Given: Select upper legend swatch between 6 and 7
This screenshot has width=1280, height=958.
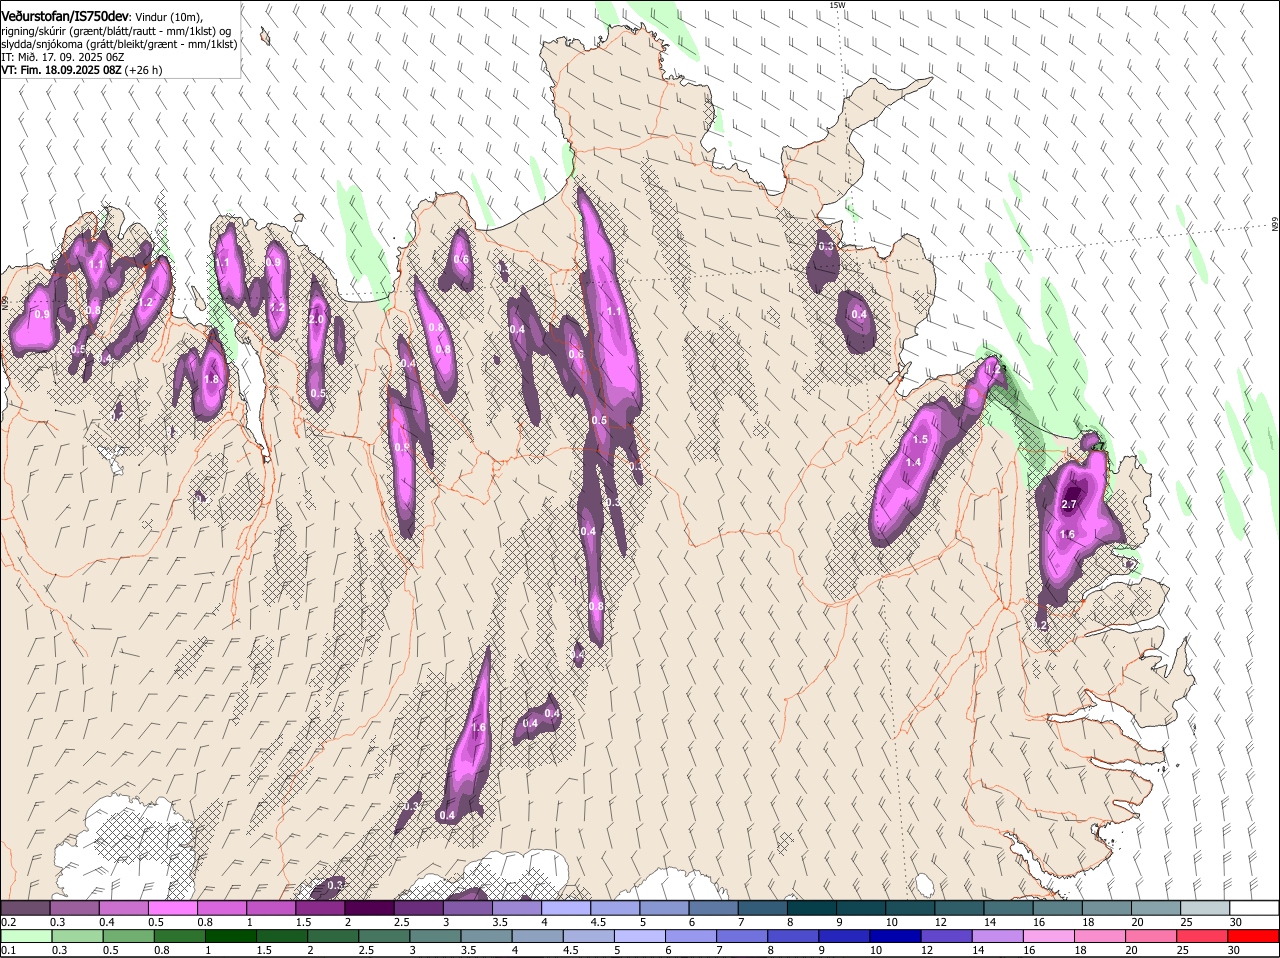Looking at the screenshot, I should tap(712, 907).
